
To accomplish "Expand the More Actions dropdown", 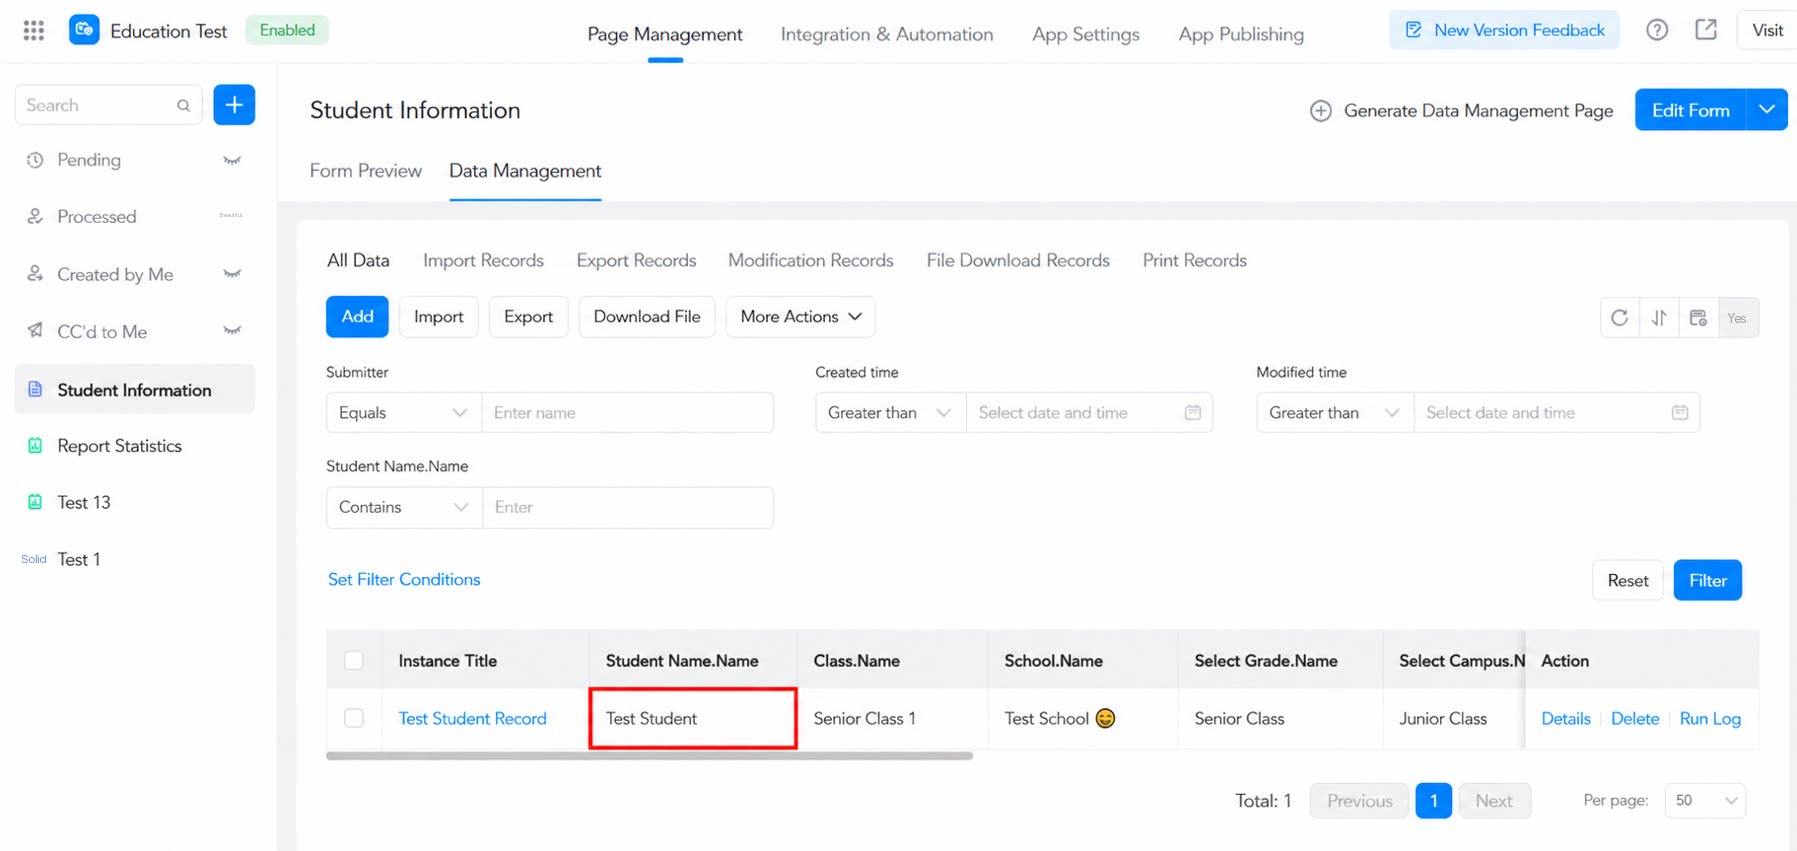I will pos(800,317).
